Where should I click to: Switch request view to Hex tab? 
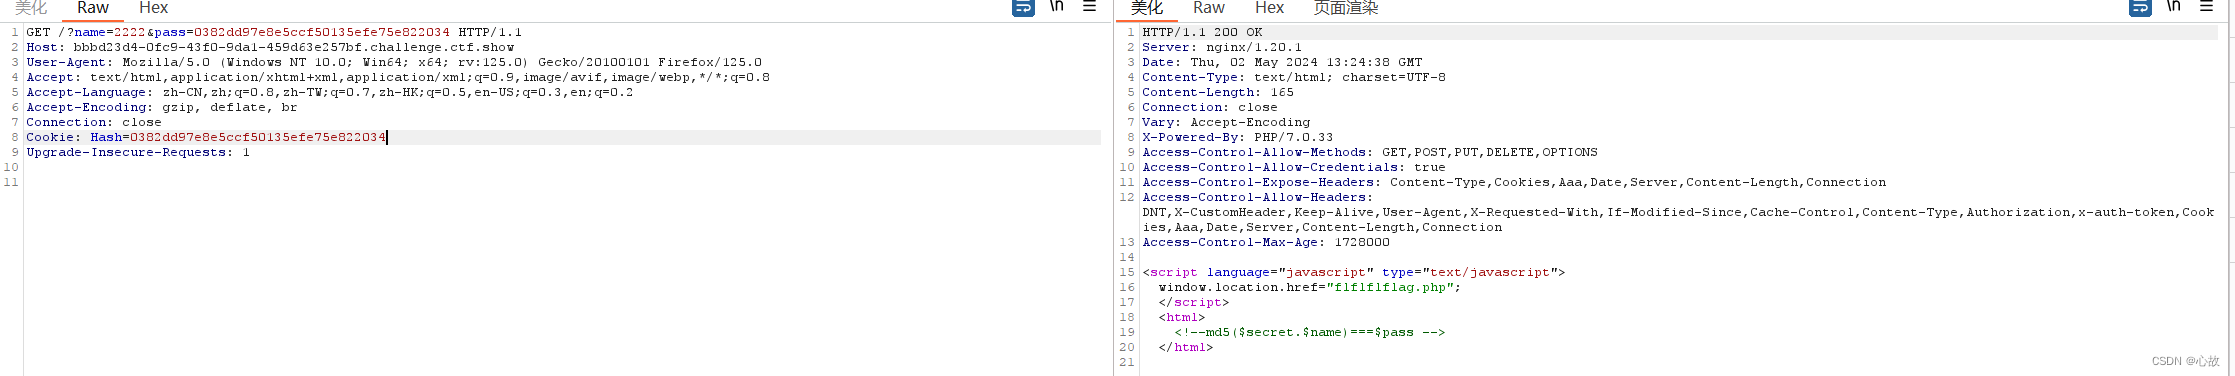(153, 8)
